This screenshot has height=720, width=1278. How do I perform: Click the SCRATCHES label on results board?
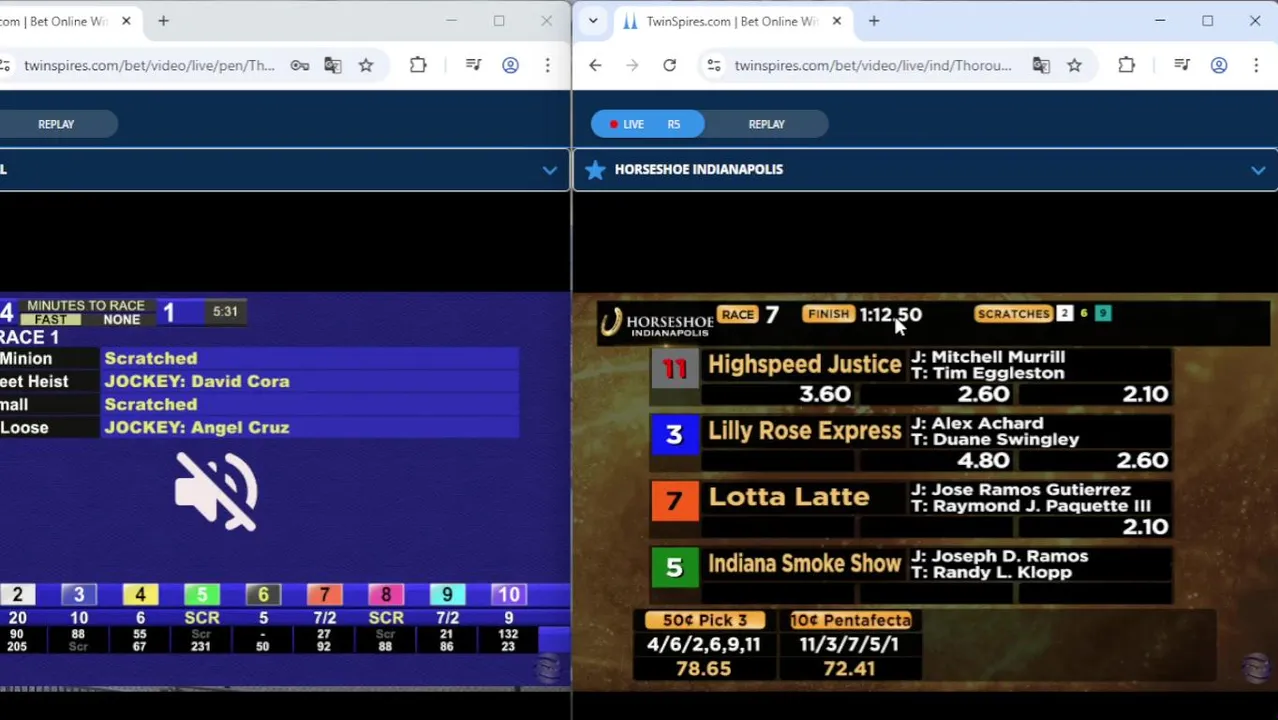tap(1013, 314)
